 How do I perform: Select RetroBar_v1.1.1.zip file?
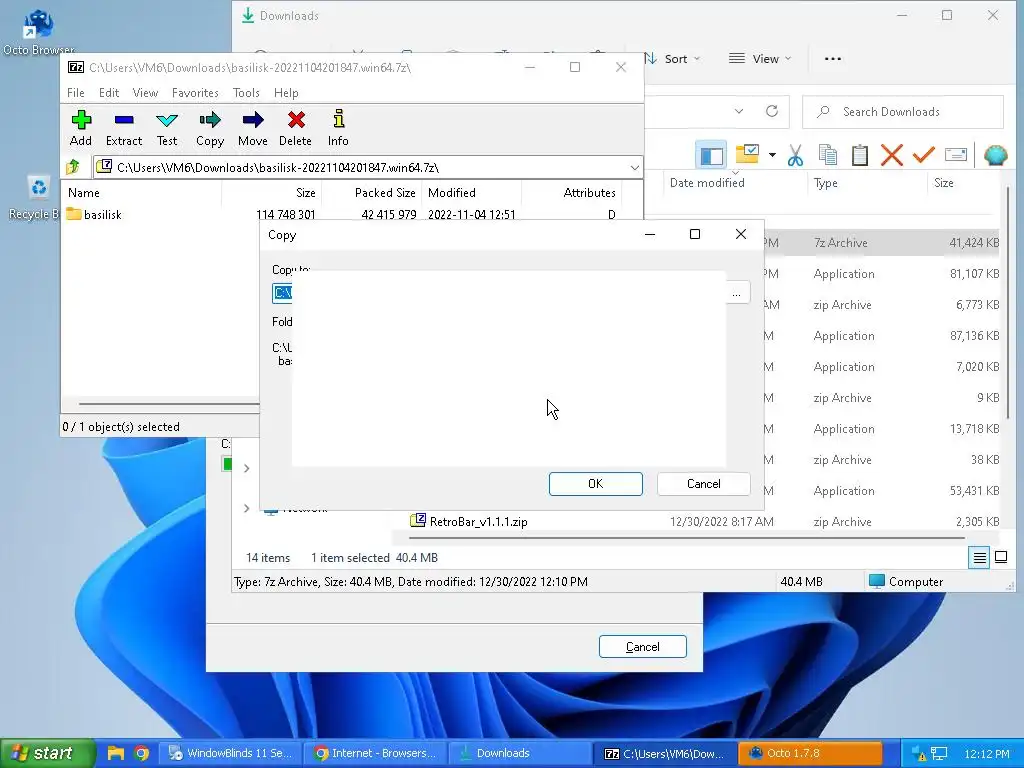(x=479, y=522)
